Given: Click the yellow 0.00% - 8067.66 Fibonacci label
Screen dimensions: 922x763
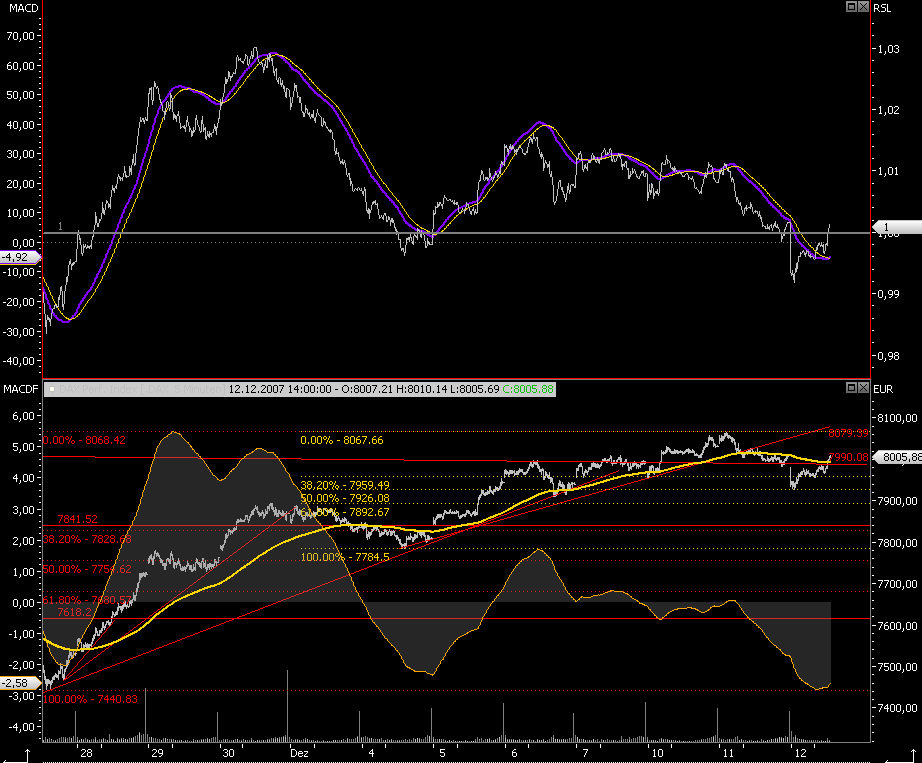Looking at the screenshot, I should pos(342,440).
